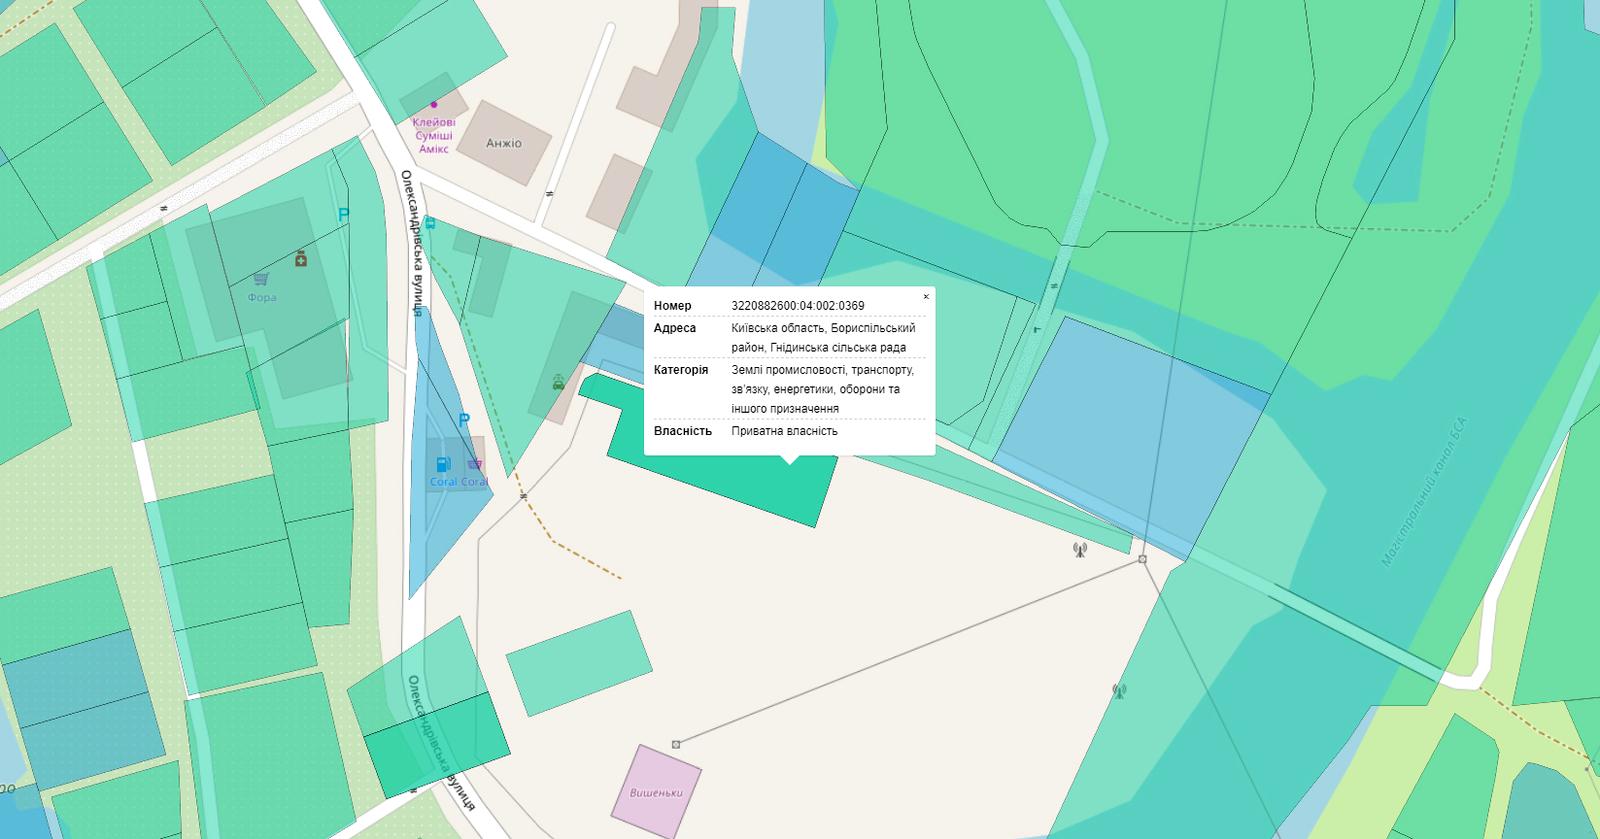
Task: Select the light green rectangular parcel above Вишеньки
Action: [x=578, y=663]
